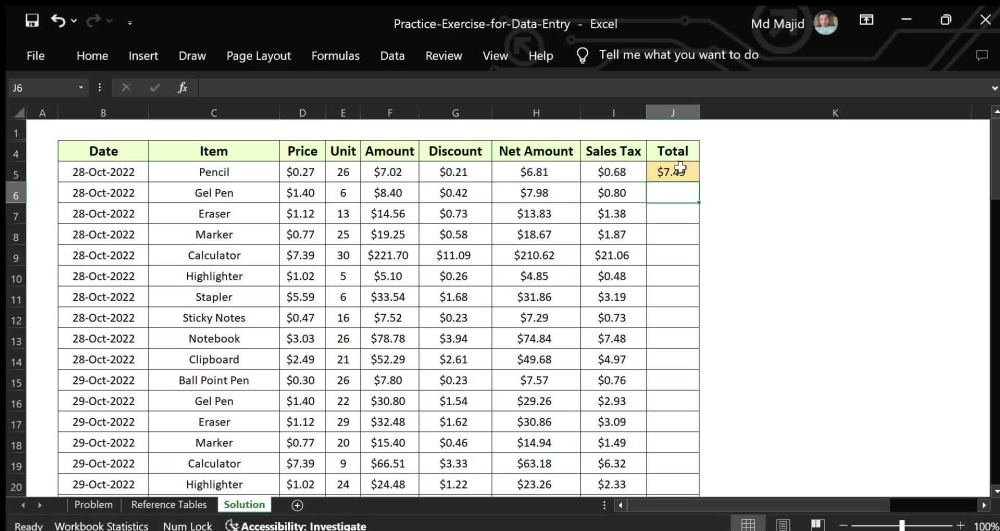Select the $11.09 Discount cell
Screen dimensions: 1000x531
(455, 256)
